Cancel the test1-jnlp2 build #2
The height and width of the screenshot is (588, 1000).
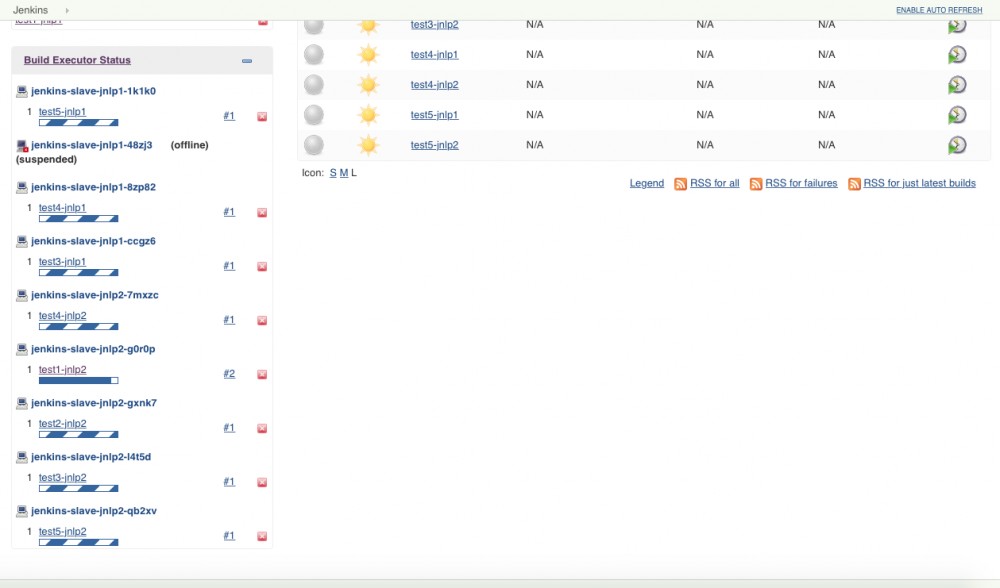pos(262,374)
